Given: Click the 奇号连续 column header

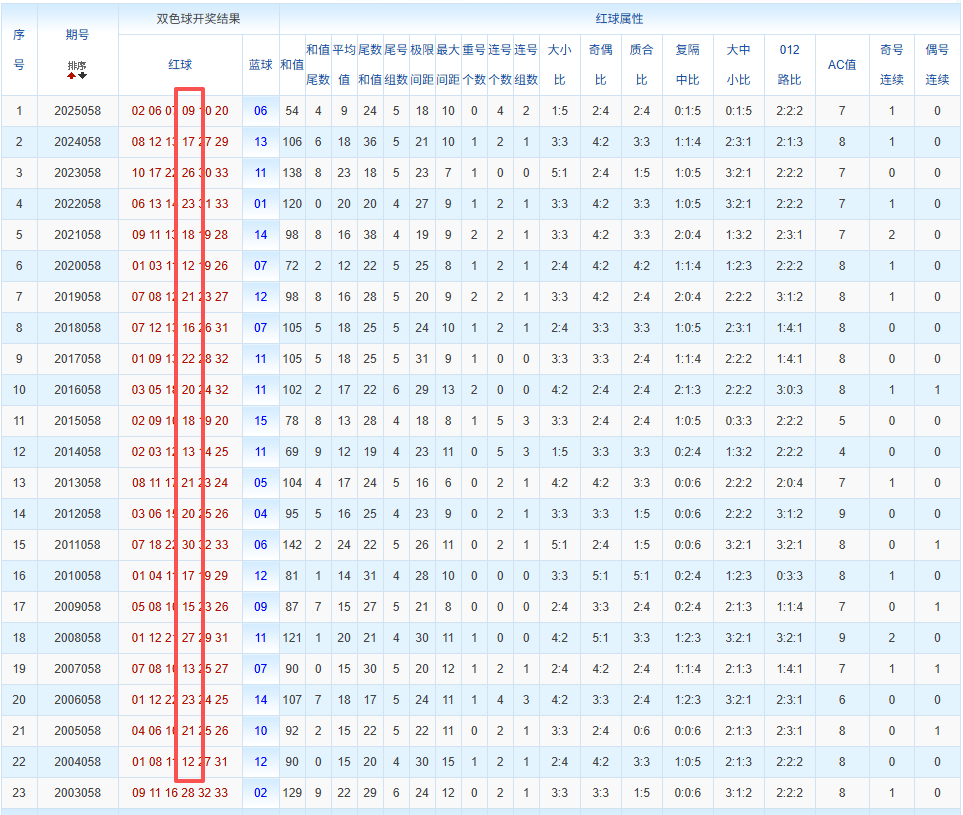Looking at the screenshot, I should coord(892,64).
